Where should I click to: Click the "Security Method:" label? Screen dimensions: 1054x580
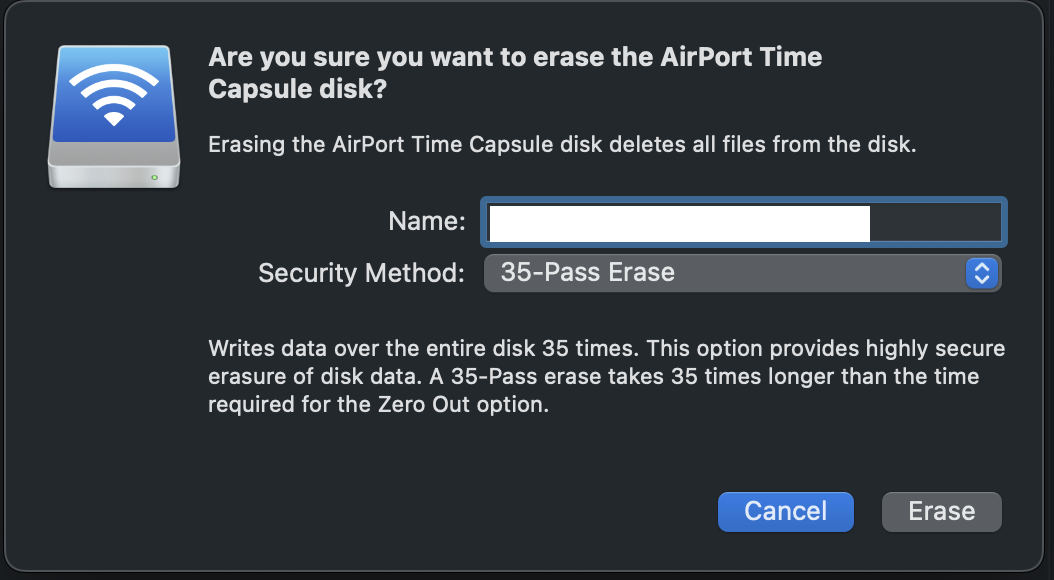361,272
